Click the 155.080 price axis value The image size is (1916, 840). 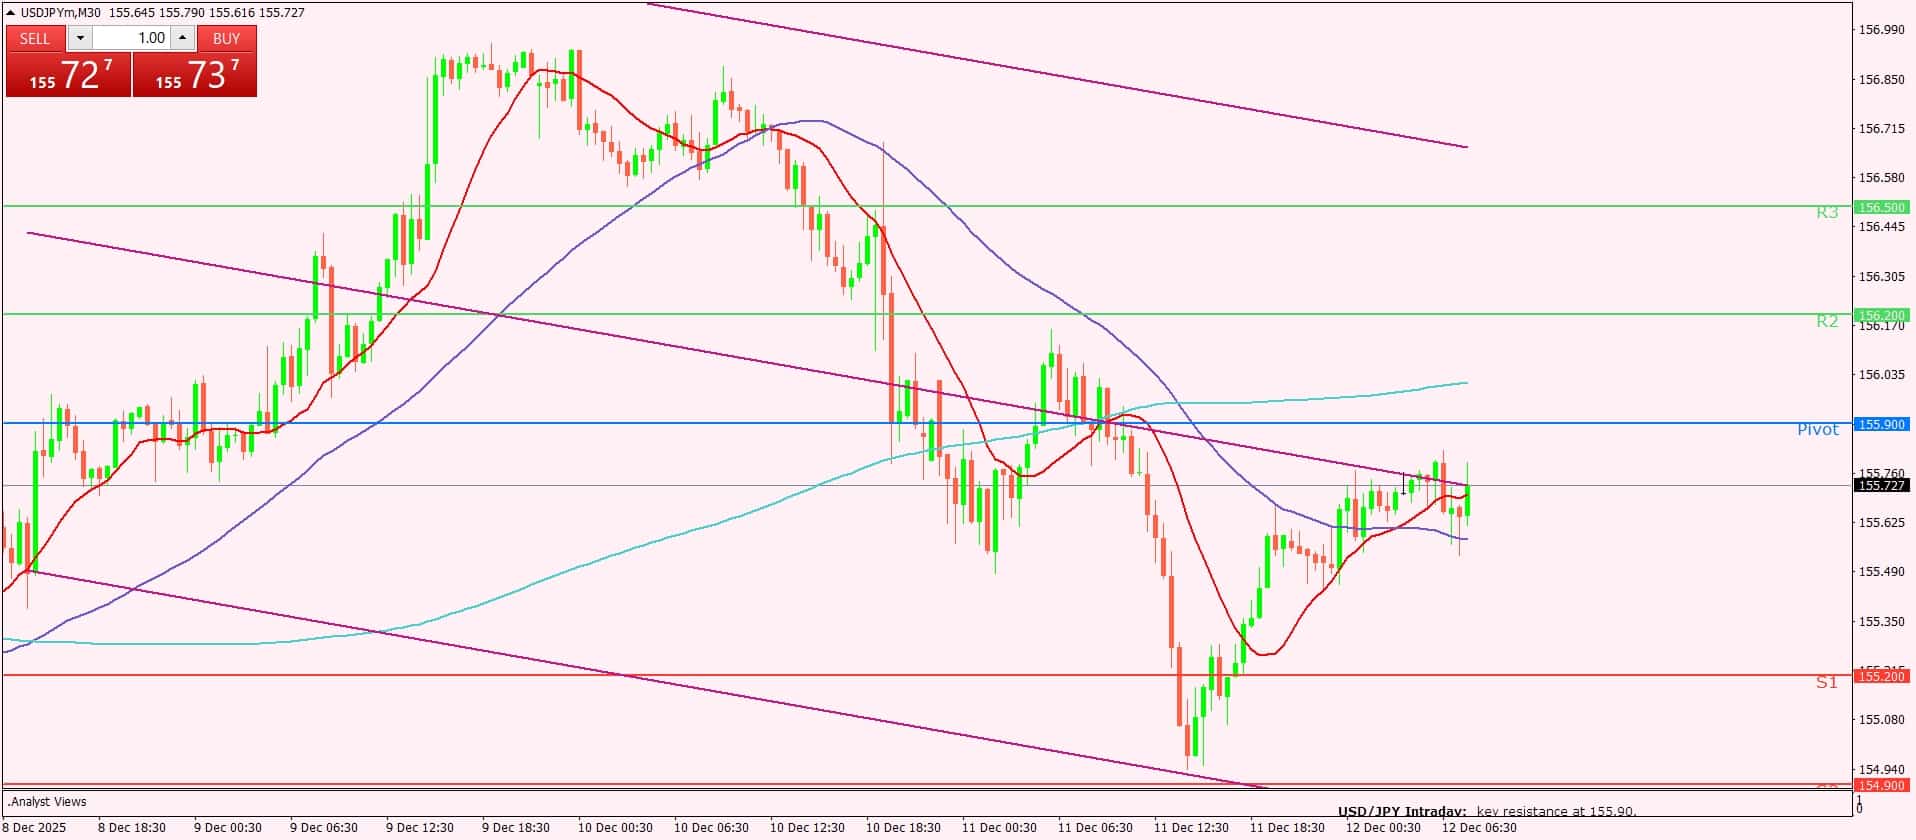point(1881,719)
